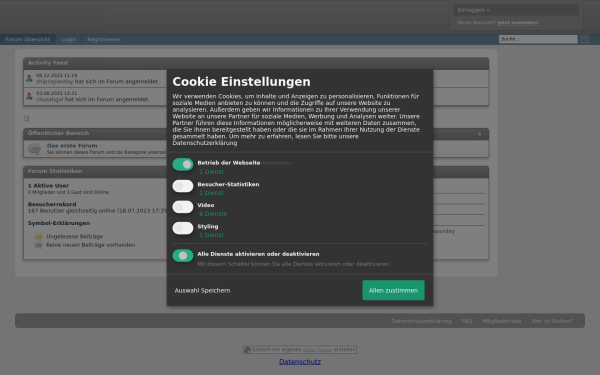Enable the Video cookies switch

coord(183,207)
